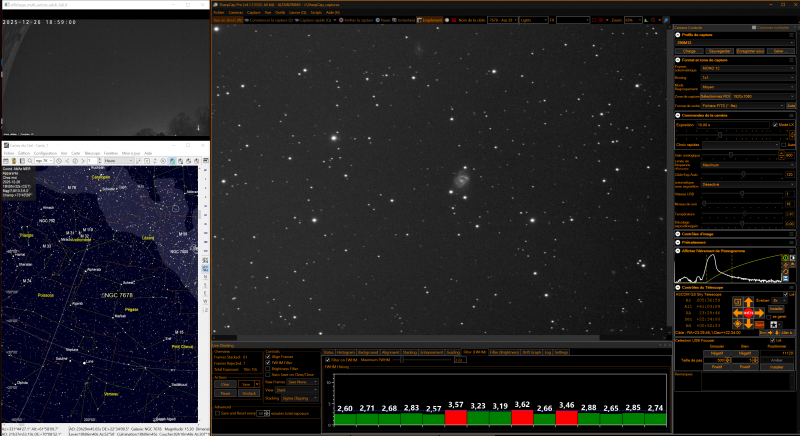Viewport: 800px width, 436px height.
Task: Open the Scripts menu in SharpCap
Action: point(316,12)
